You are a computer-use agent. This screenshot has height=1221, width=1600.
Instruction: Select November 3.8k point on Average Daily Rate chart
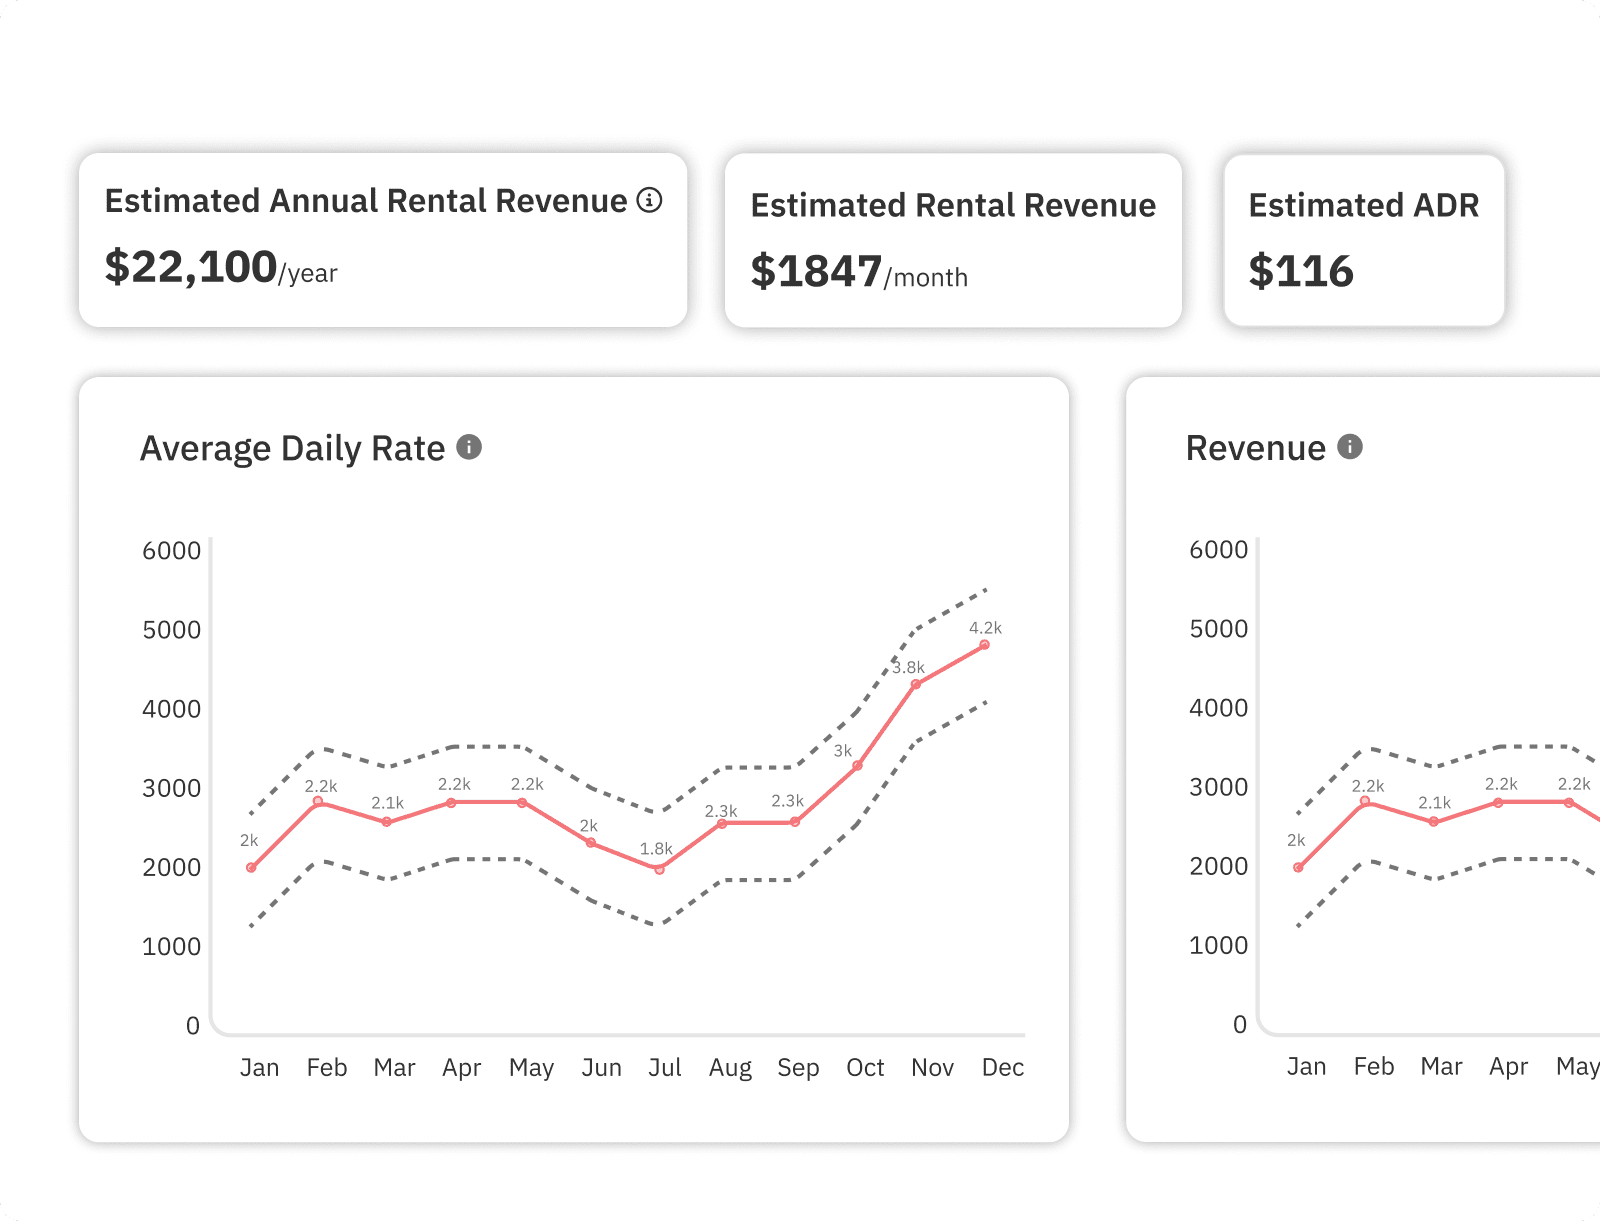point(916,684)
